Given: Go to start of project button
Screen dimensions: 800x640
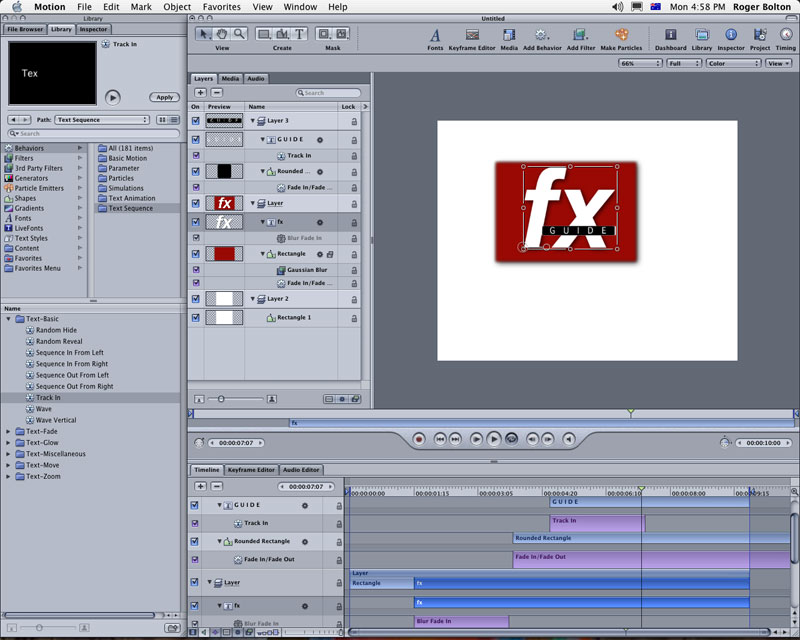Looking at the screenshot, I should 440,439.
